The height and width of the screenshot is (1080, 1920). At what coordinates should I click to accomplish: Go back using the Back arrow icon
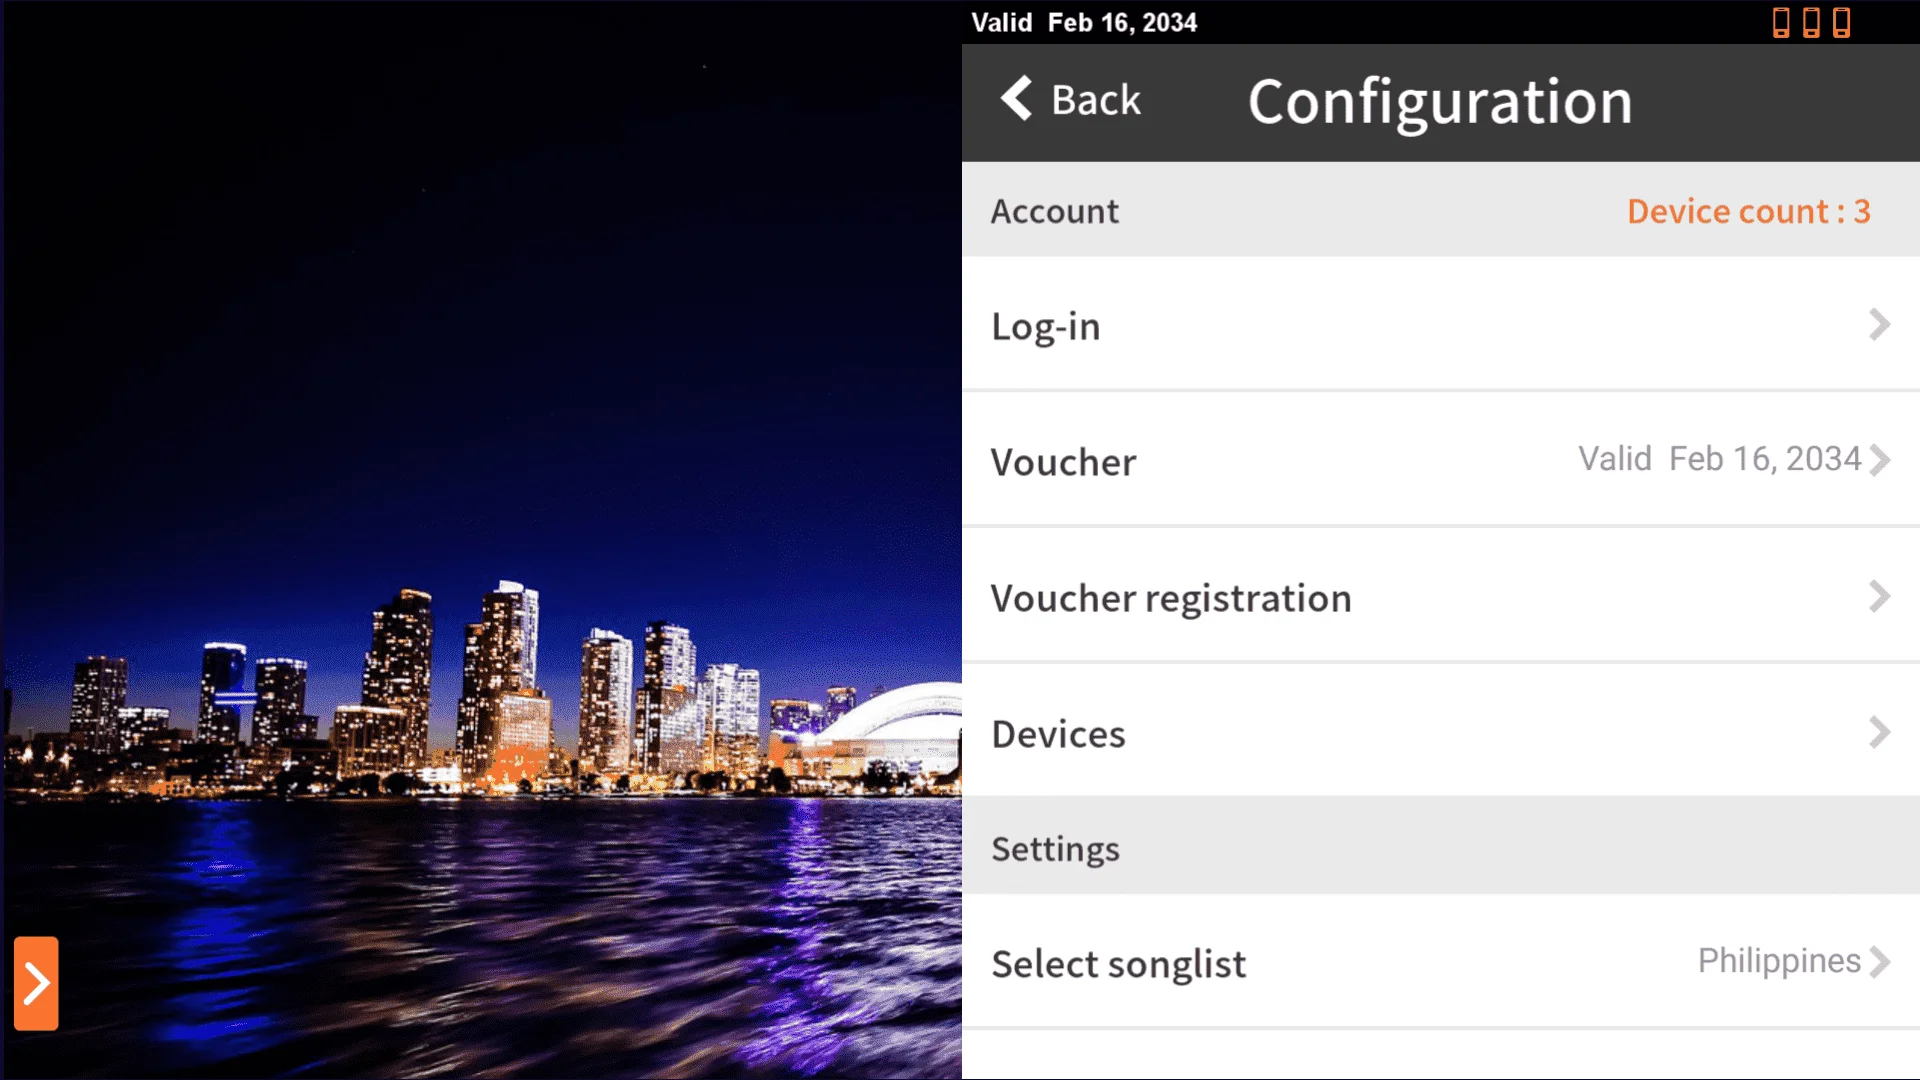click(1017, 98)
